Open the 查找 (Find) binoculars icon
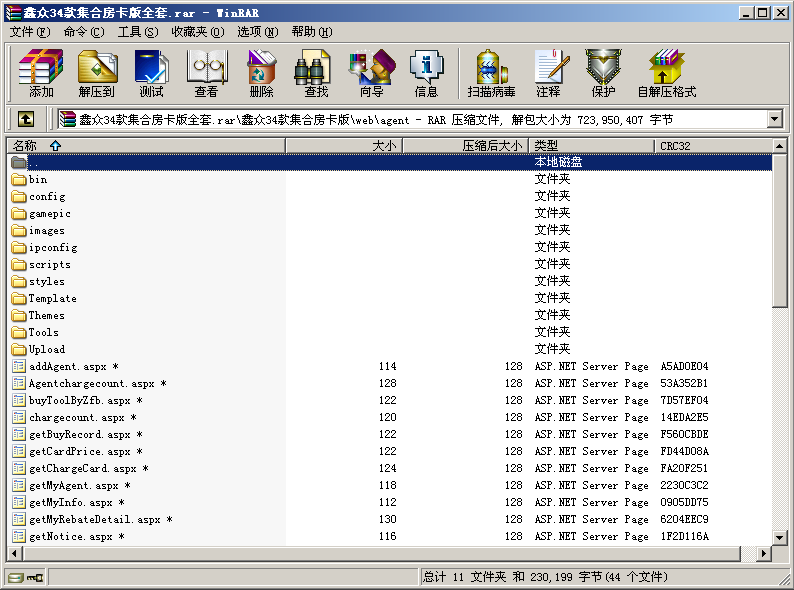794x590 pixels. coord(316,74)
